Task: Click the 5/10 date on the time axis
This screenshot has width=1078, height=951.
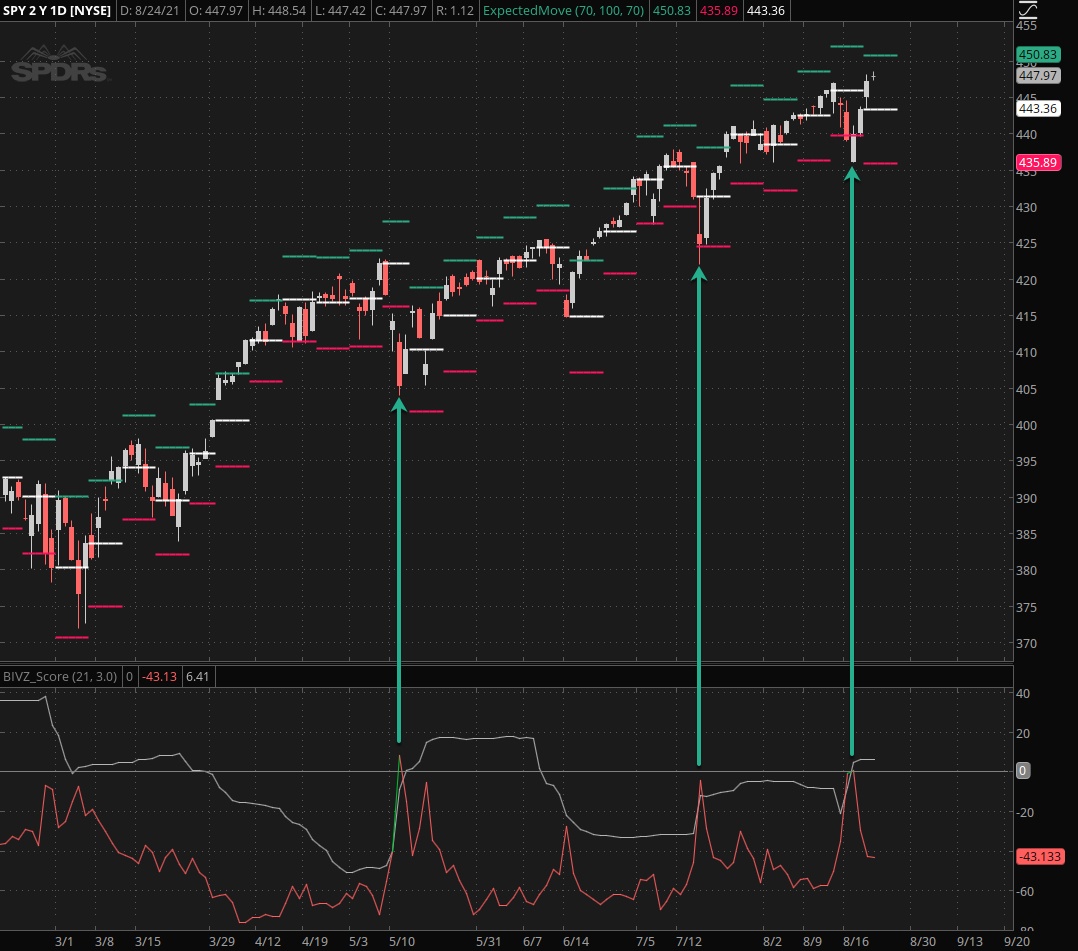Action: pyautogui.click(x=402, y=941)
